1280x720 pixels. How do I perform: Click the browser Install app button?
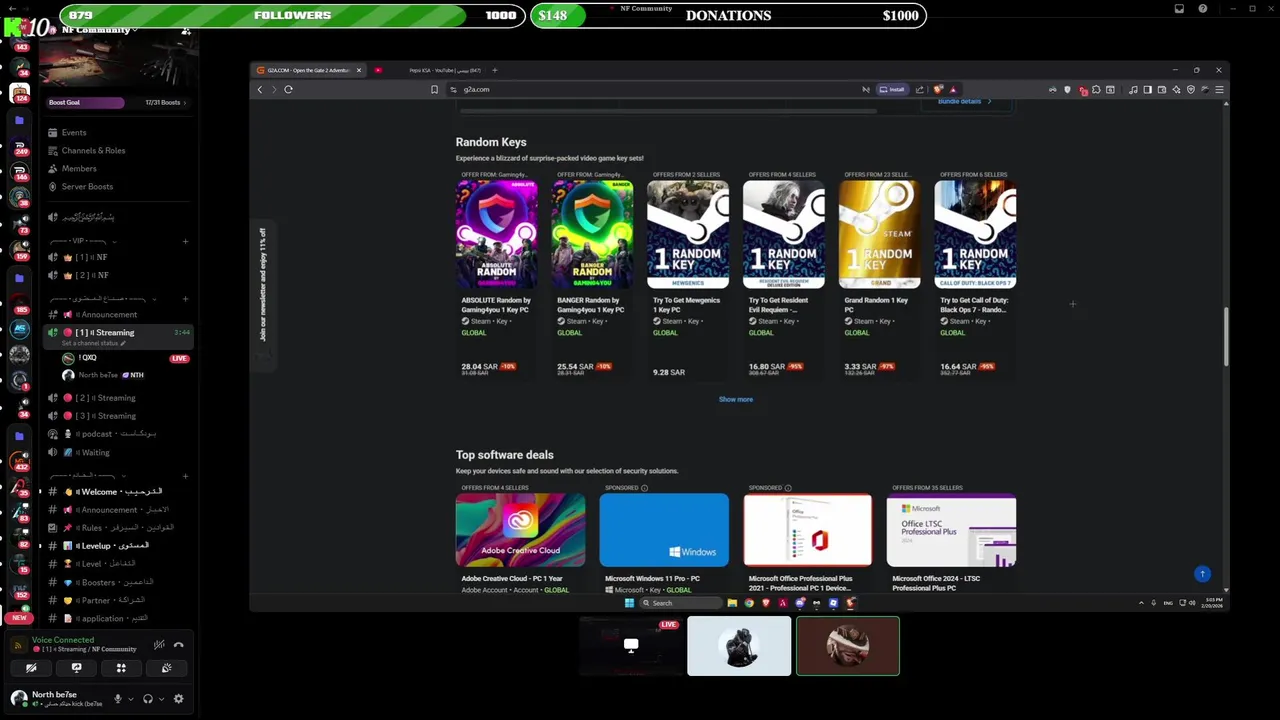[892, 90]
